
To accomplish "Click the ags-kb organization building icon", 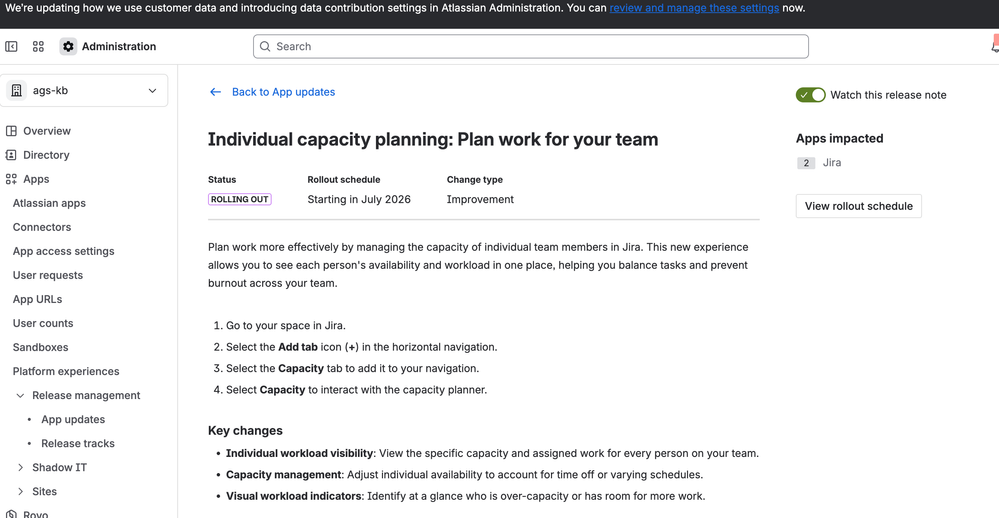I will coord(17,90).
